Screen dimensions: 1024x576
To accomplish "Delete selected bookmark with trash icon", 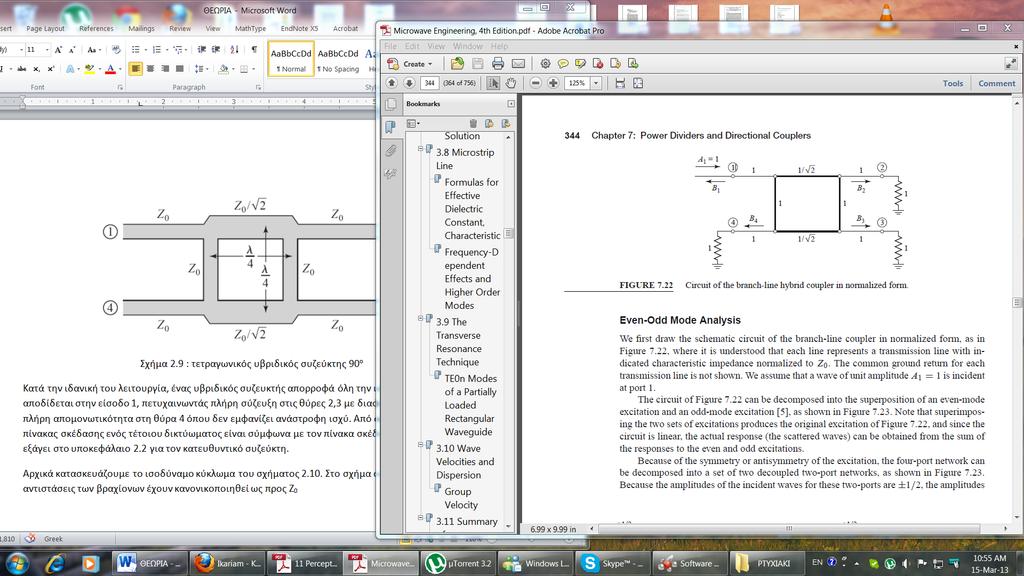I will (473, 123).
